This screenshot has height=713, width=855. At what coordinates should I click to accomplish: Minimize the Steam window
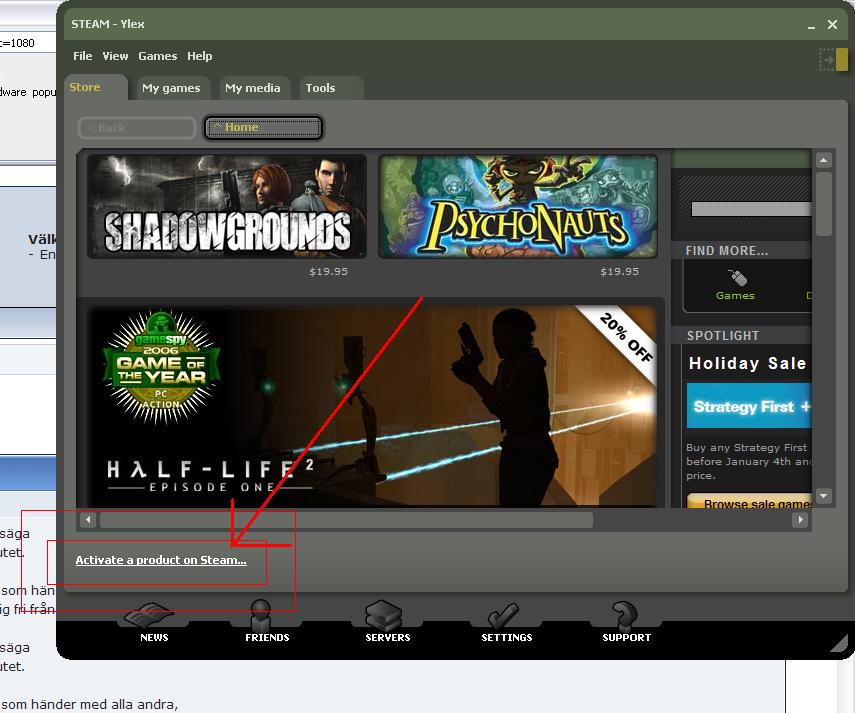coord(811,25)
